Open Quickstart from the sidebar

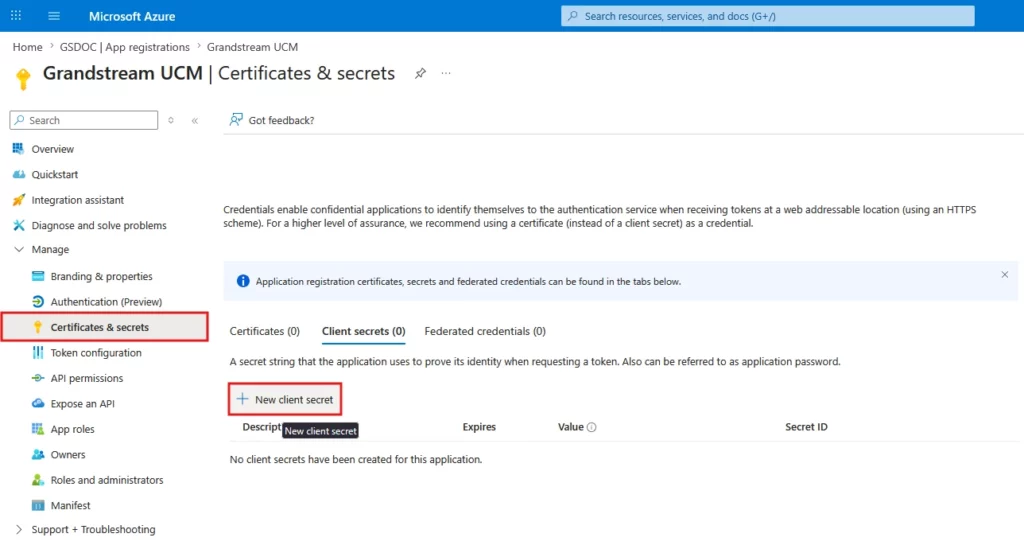click(55, 174)
